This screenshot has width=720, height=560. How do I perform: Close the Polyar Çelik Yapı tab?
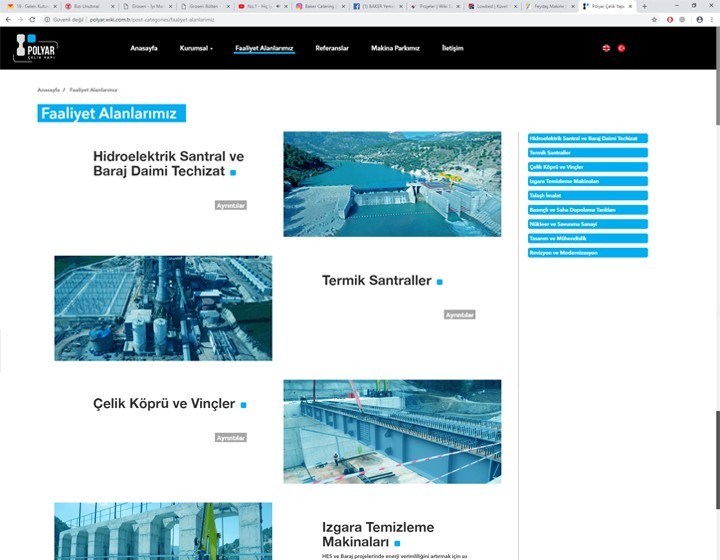630,6
